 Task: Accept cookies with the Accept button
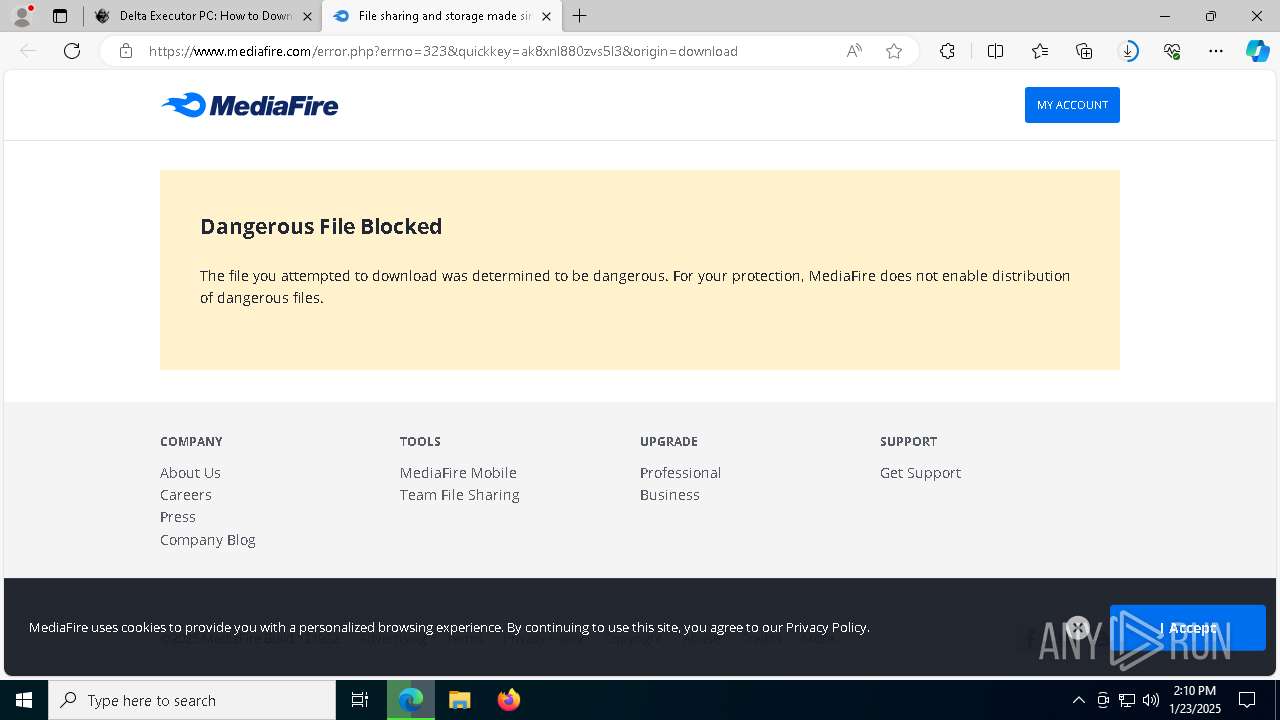pos(1188,628)
